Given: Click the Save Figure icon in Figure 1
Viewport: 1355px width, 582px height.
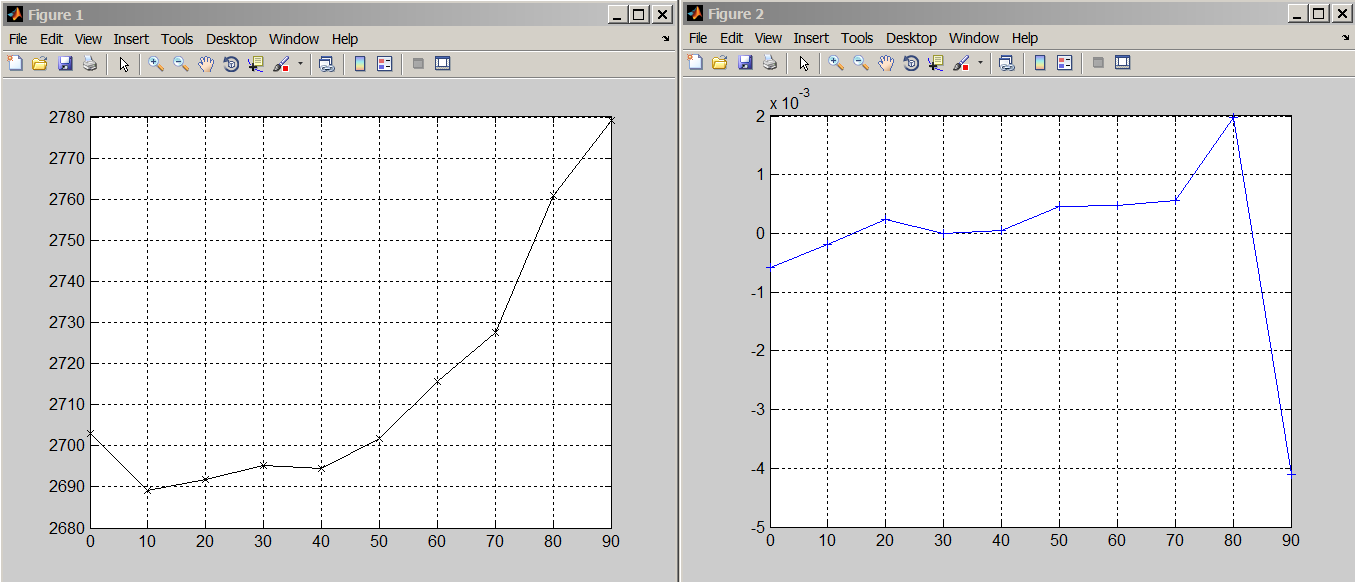Looking at the screenshot, I should tap(65, 63).
